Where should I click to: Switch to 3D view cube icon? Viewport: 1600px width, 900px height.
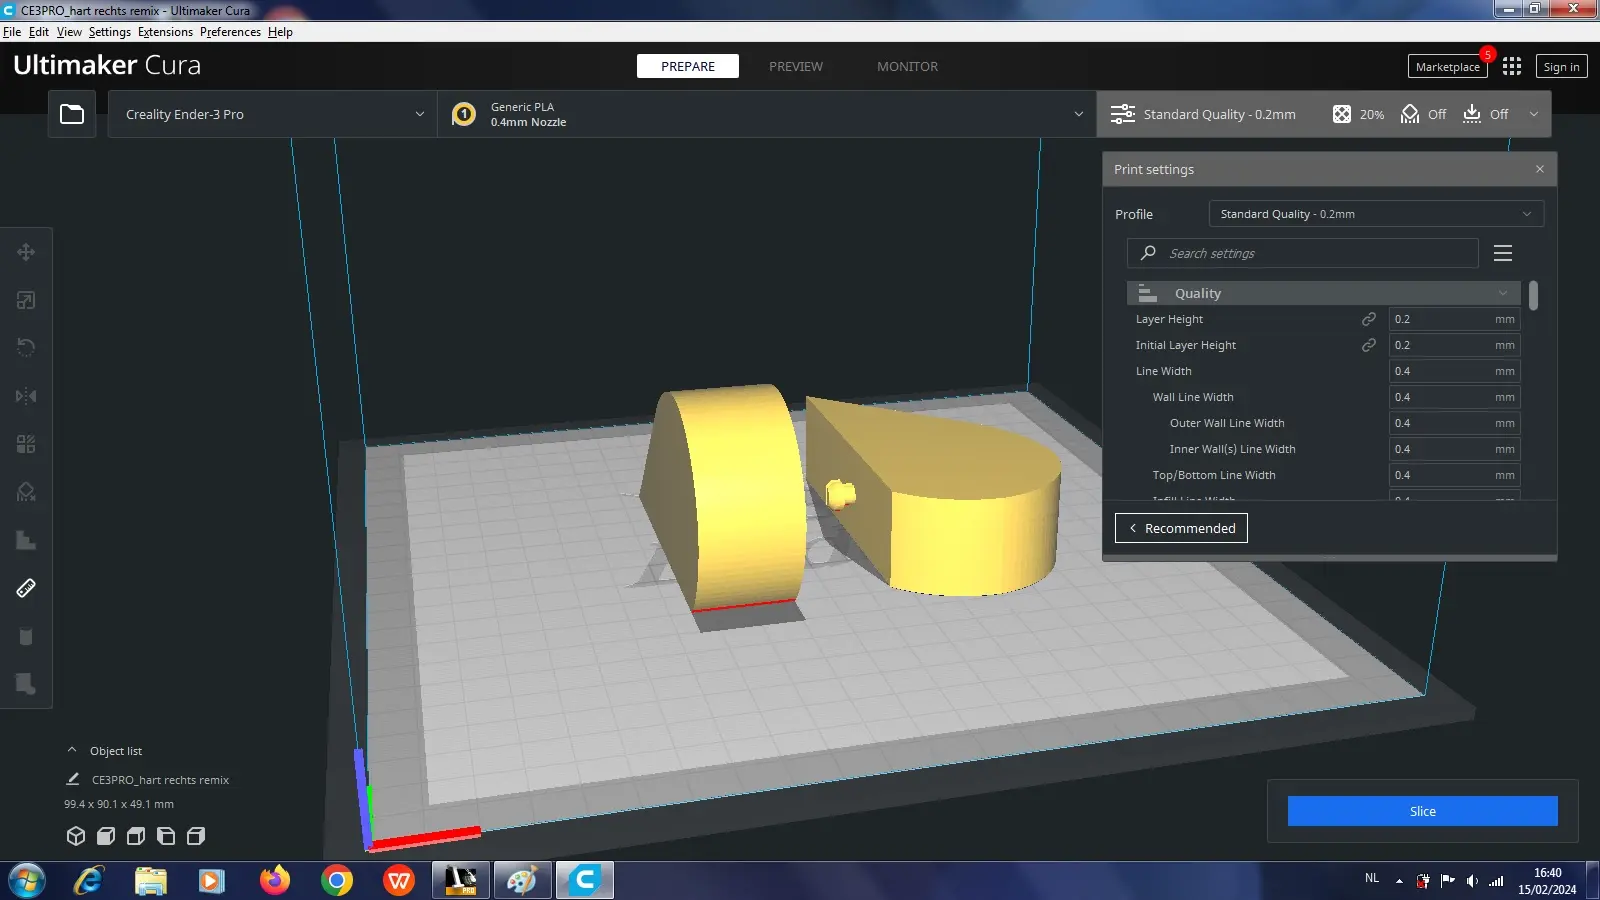[x=76, y=836]
